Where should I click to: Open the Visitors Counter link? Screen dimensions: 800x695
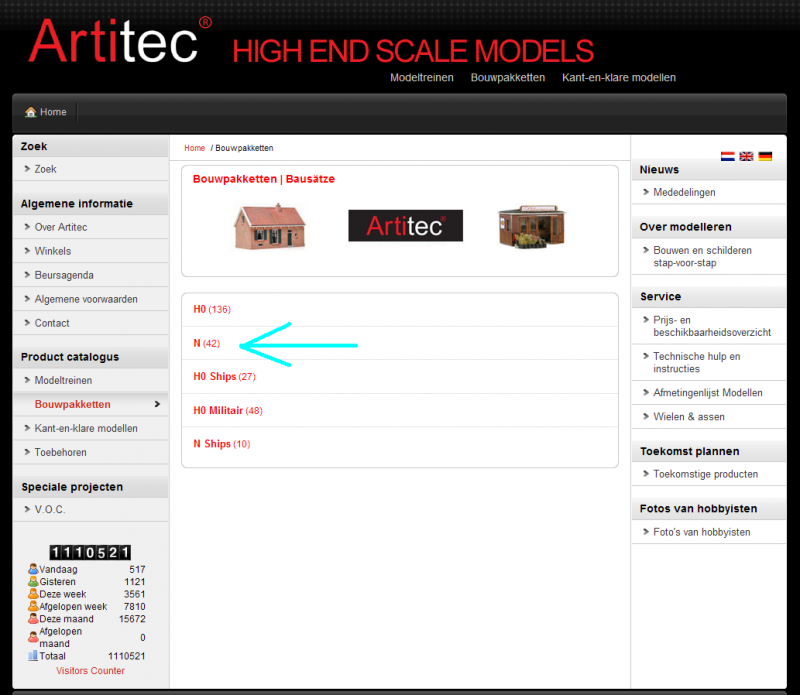(90, 671)
